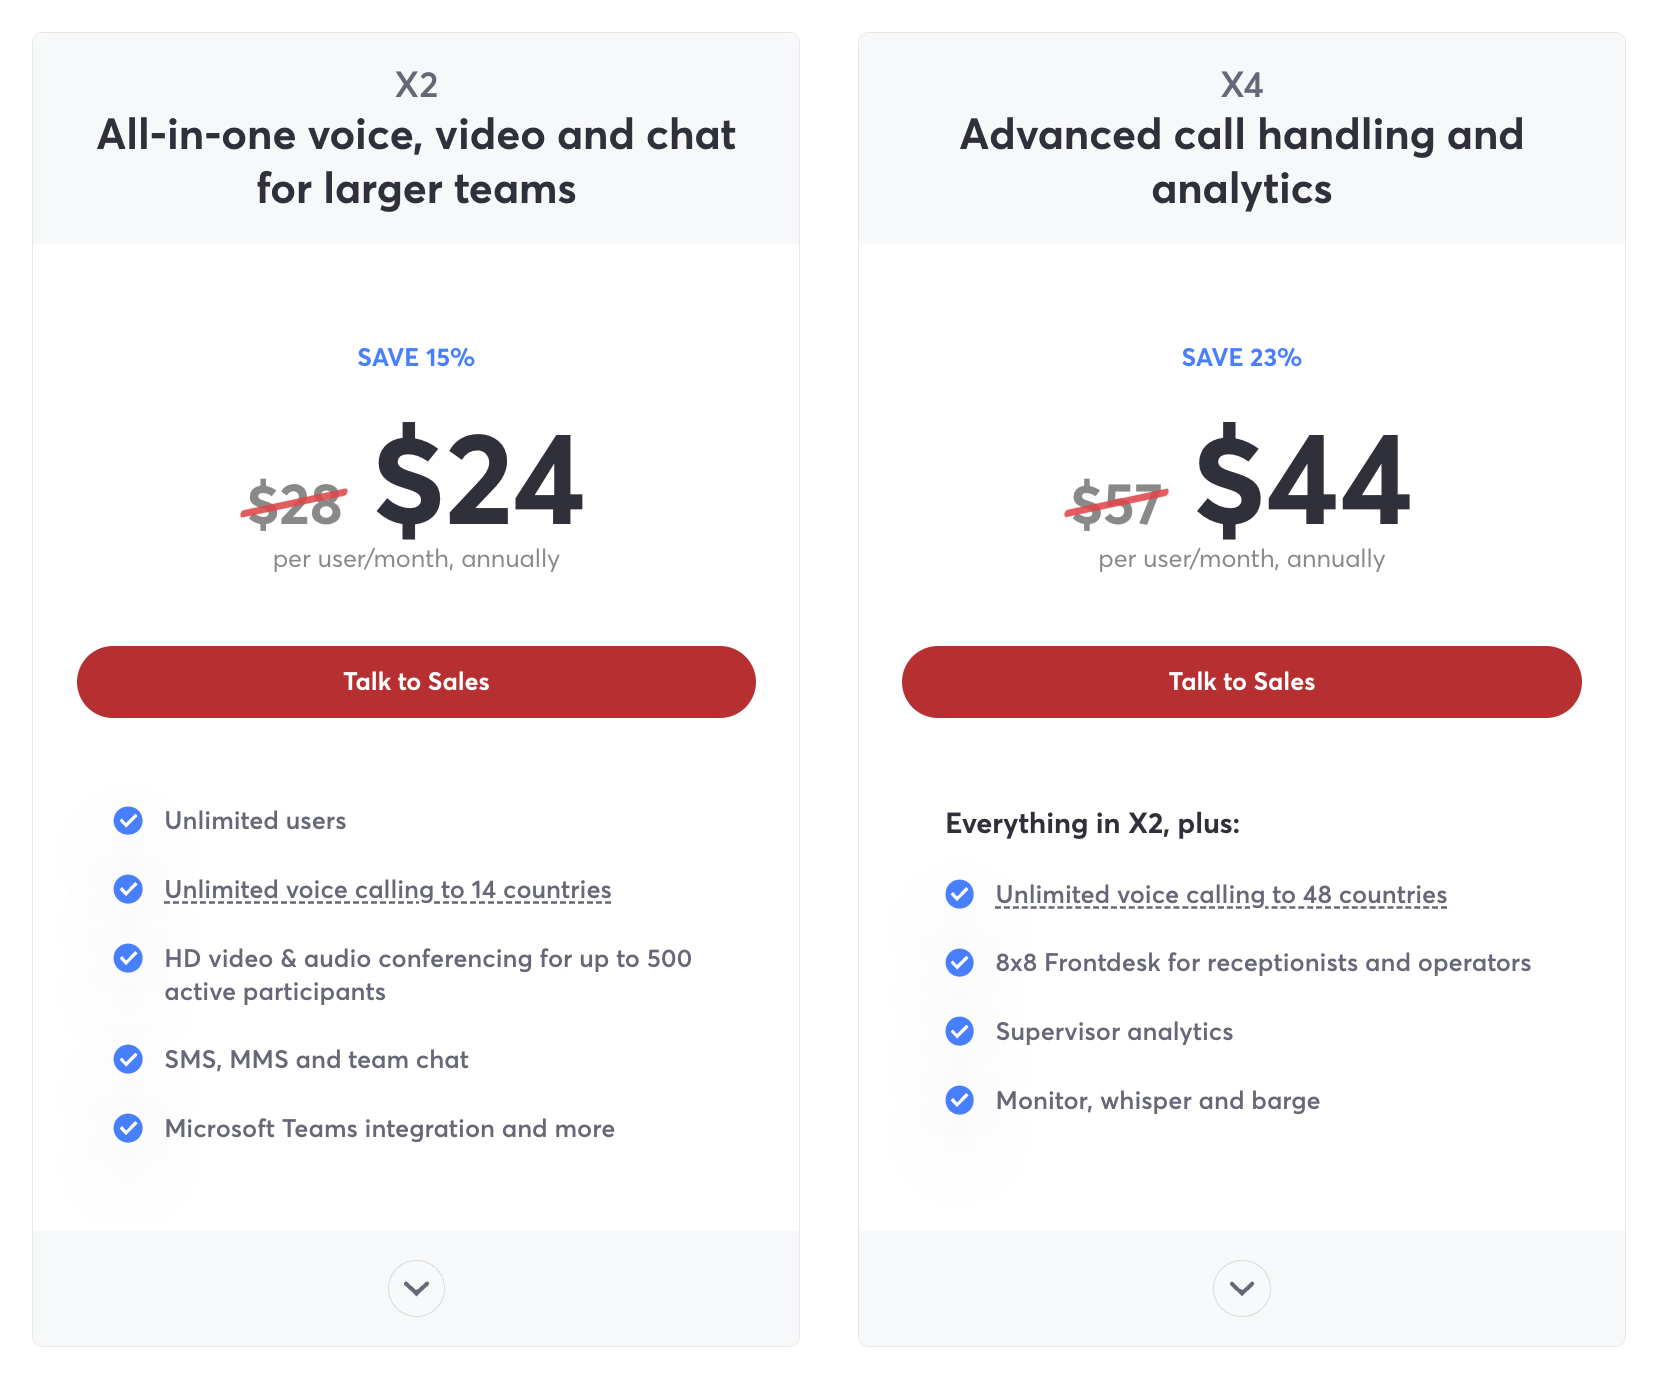This screenshot has height=1376, width=1654.
Task: Open Unlimited voice calling to 48 countries link
Action: [1221, 895]
